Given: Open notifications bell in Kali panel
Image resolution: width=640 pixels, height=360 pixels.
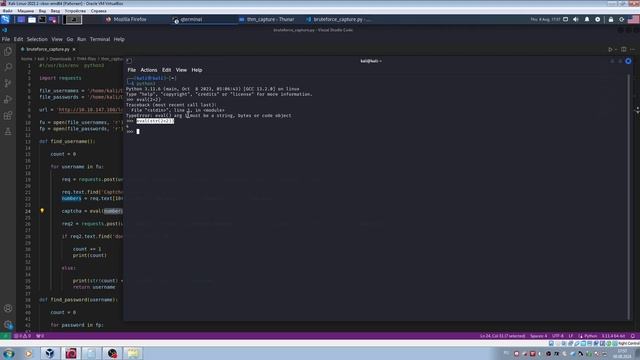Looking at the screenshot, I should 587,19.
